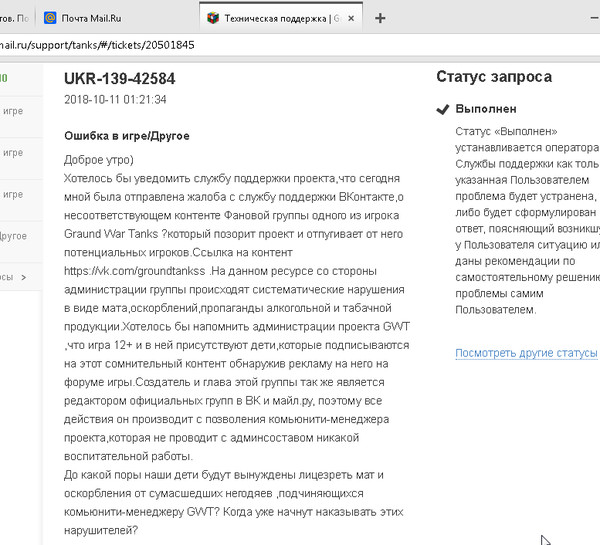Click ticket date 2018-10-11 01:21:34
Screen dimensions: 600x545
tap(115, 100)
